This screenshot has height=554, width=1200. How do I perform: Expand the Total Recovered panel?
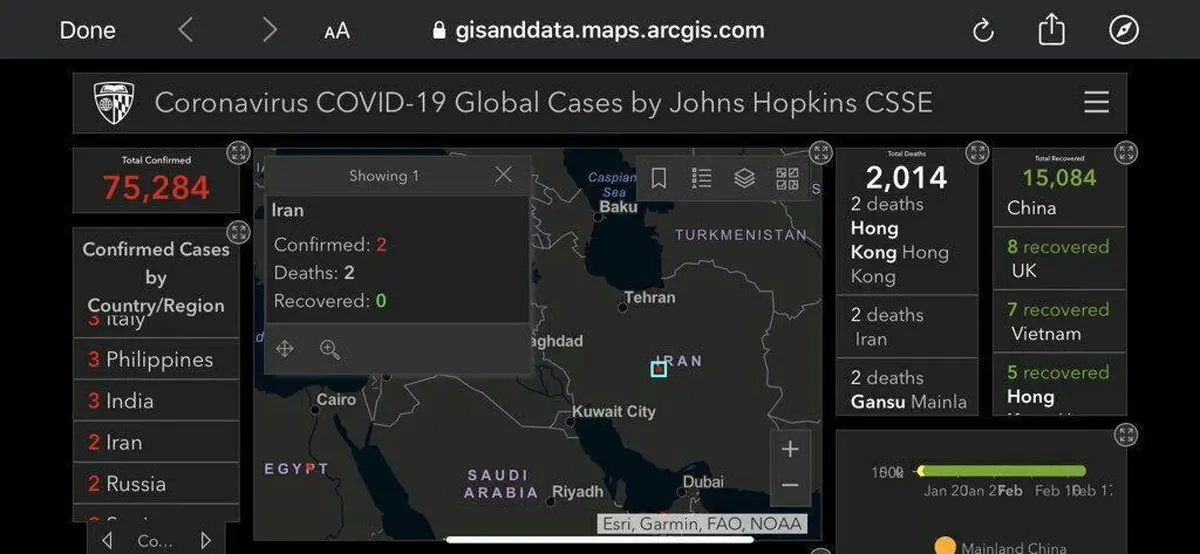(1126, 153)
